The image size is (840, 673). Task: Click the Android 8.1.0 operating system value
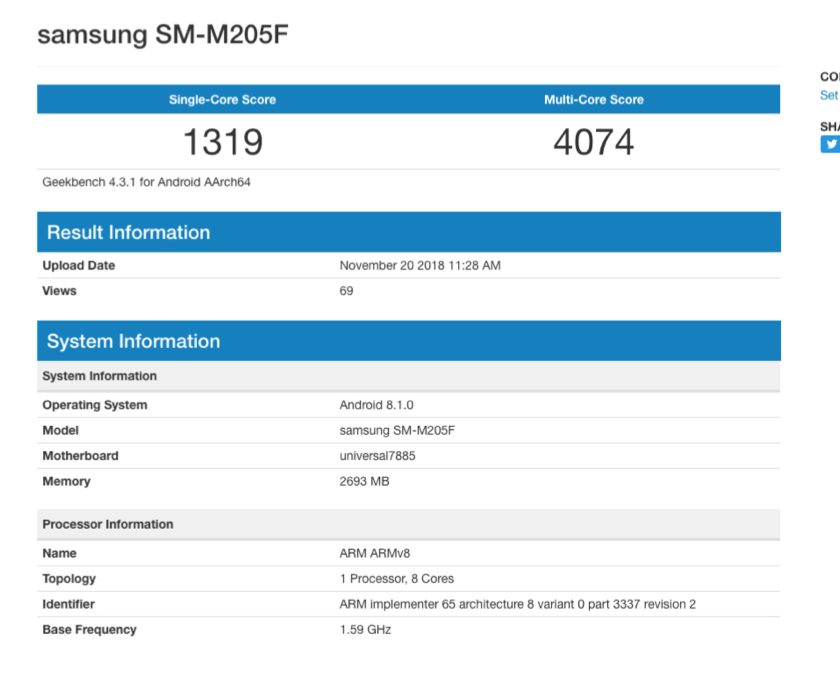coord(376,405)
